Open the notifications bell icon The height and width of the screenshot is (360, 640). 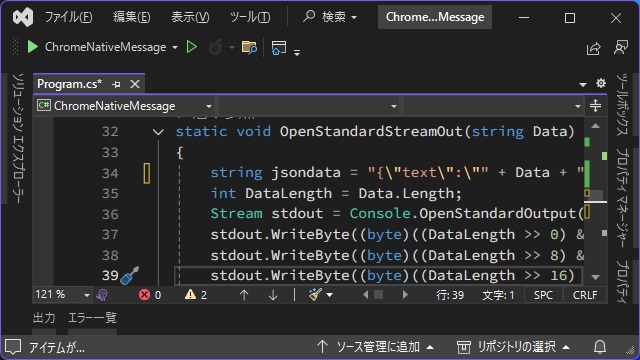(x=600, y=347)
